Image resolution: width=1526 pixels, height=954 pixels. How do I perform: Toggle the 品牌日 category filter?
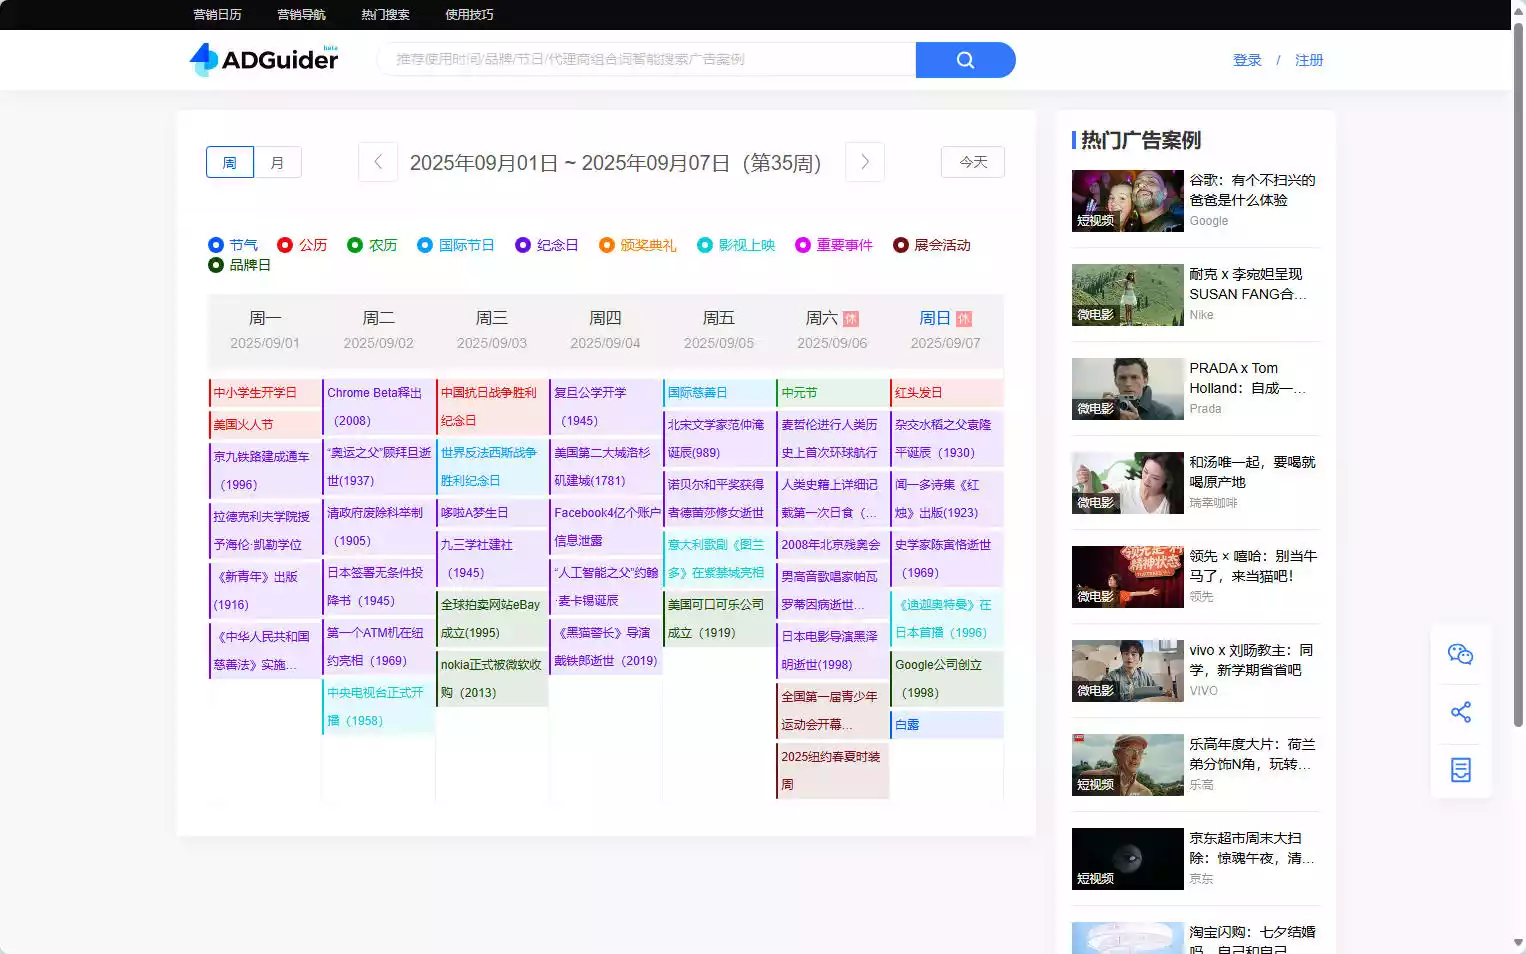tap(240, 265)
